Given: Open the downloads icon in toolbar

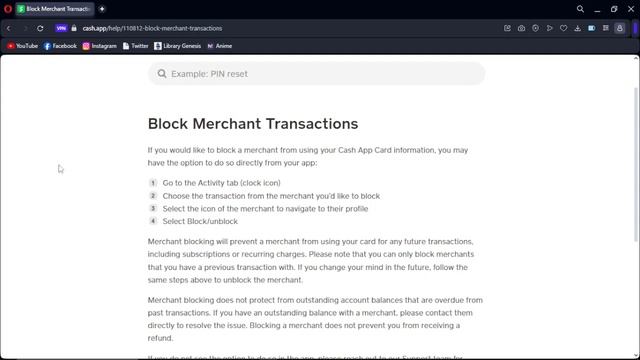Looking at the screenshot, I should pyautogui.click(x=578, y=28).
